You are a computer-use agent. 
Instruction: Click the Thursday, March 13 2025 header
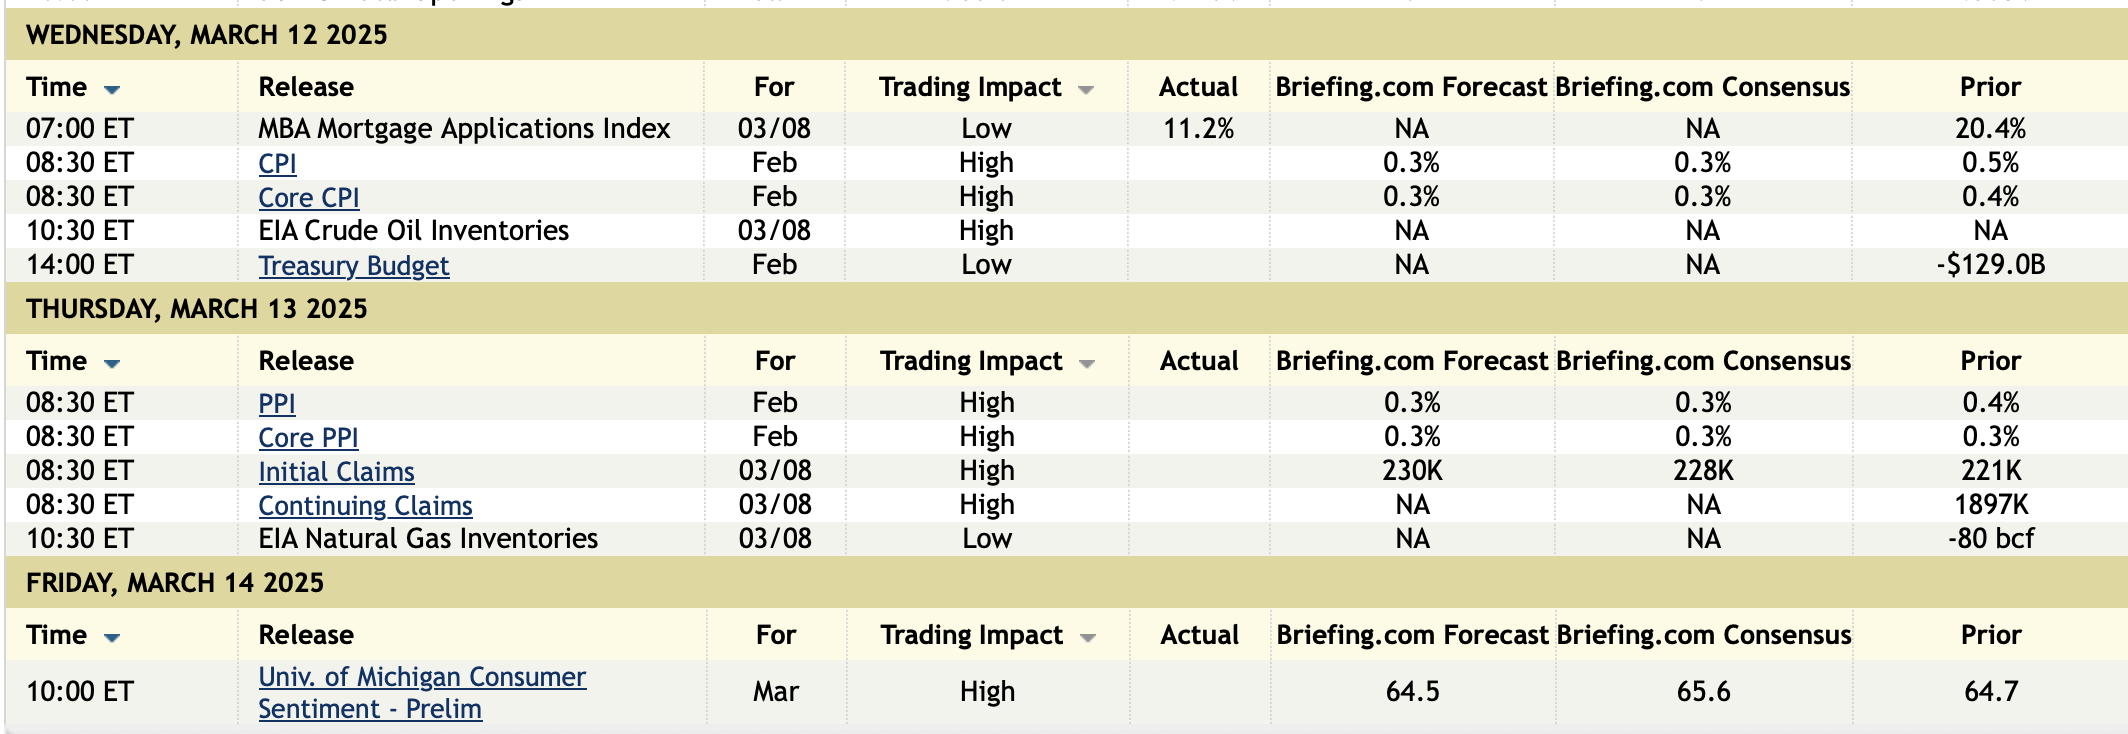click(x=196, y=309)
